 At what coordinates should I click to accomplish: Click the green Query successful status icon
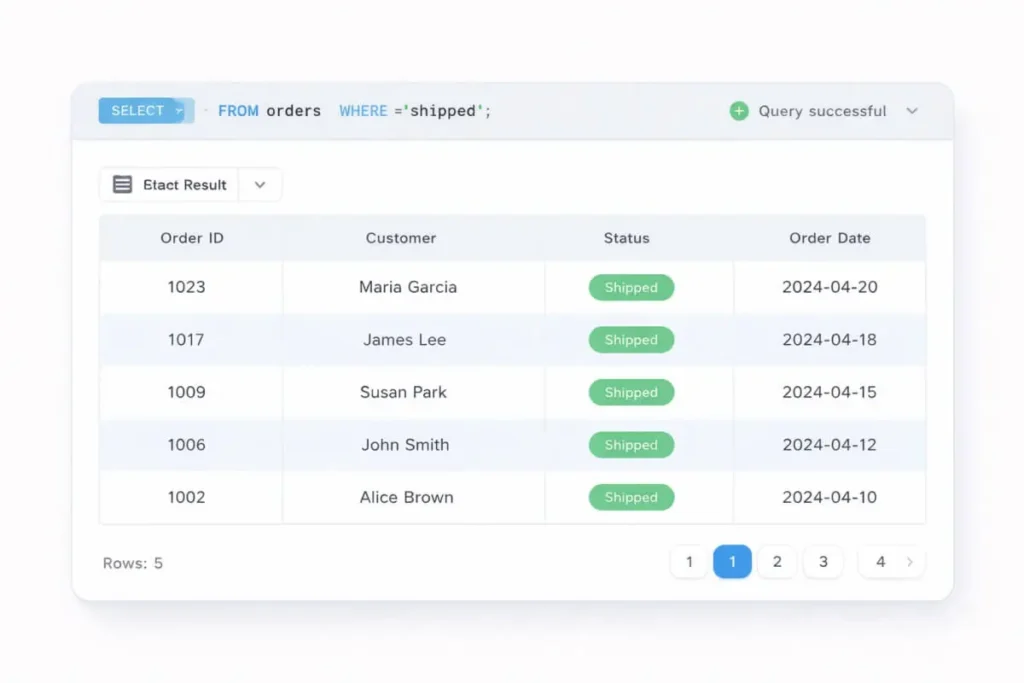click(x=739, y=111)
